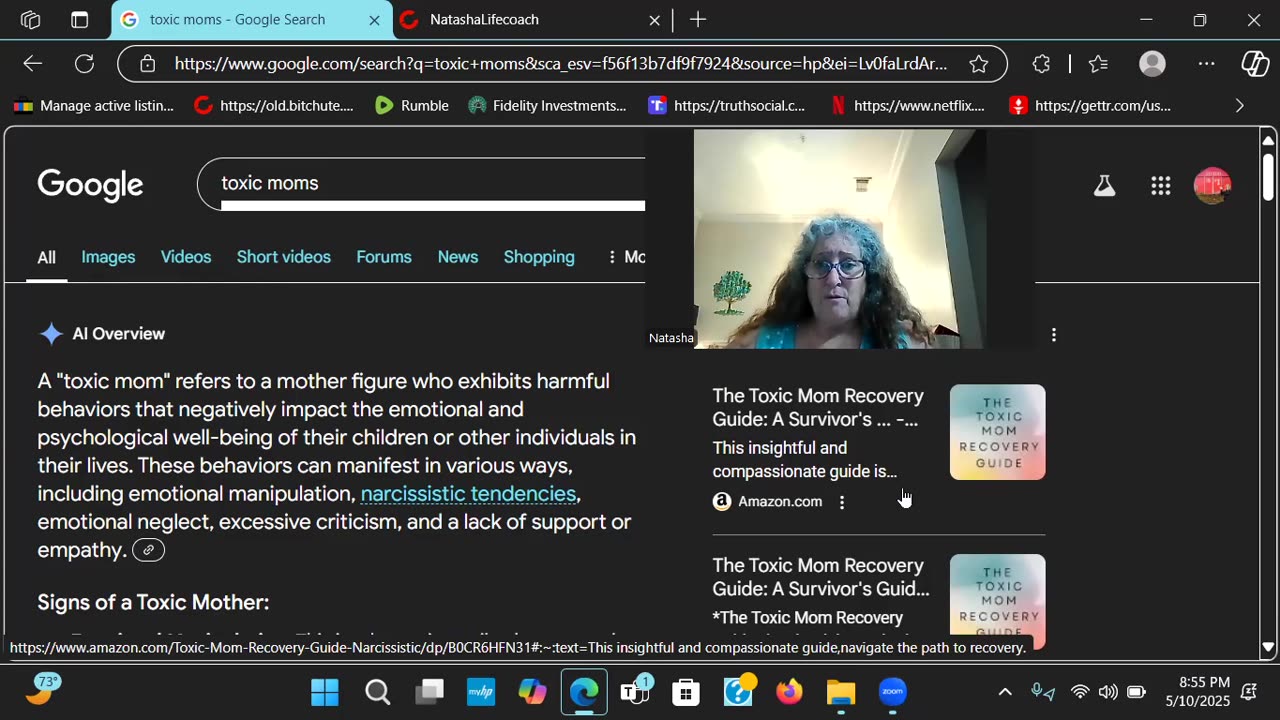Go to the Google logo homepage
This screenshot has width=1280, height=720.
tap(90, 185)
